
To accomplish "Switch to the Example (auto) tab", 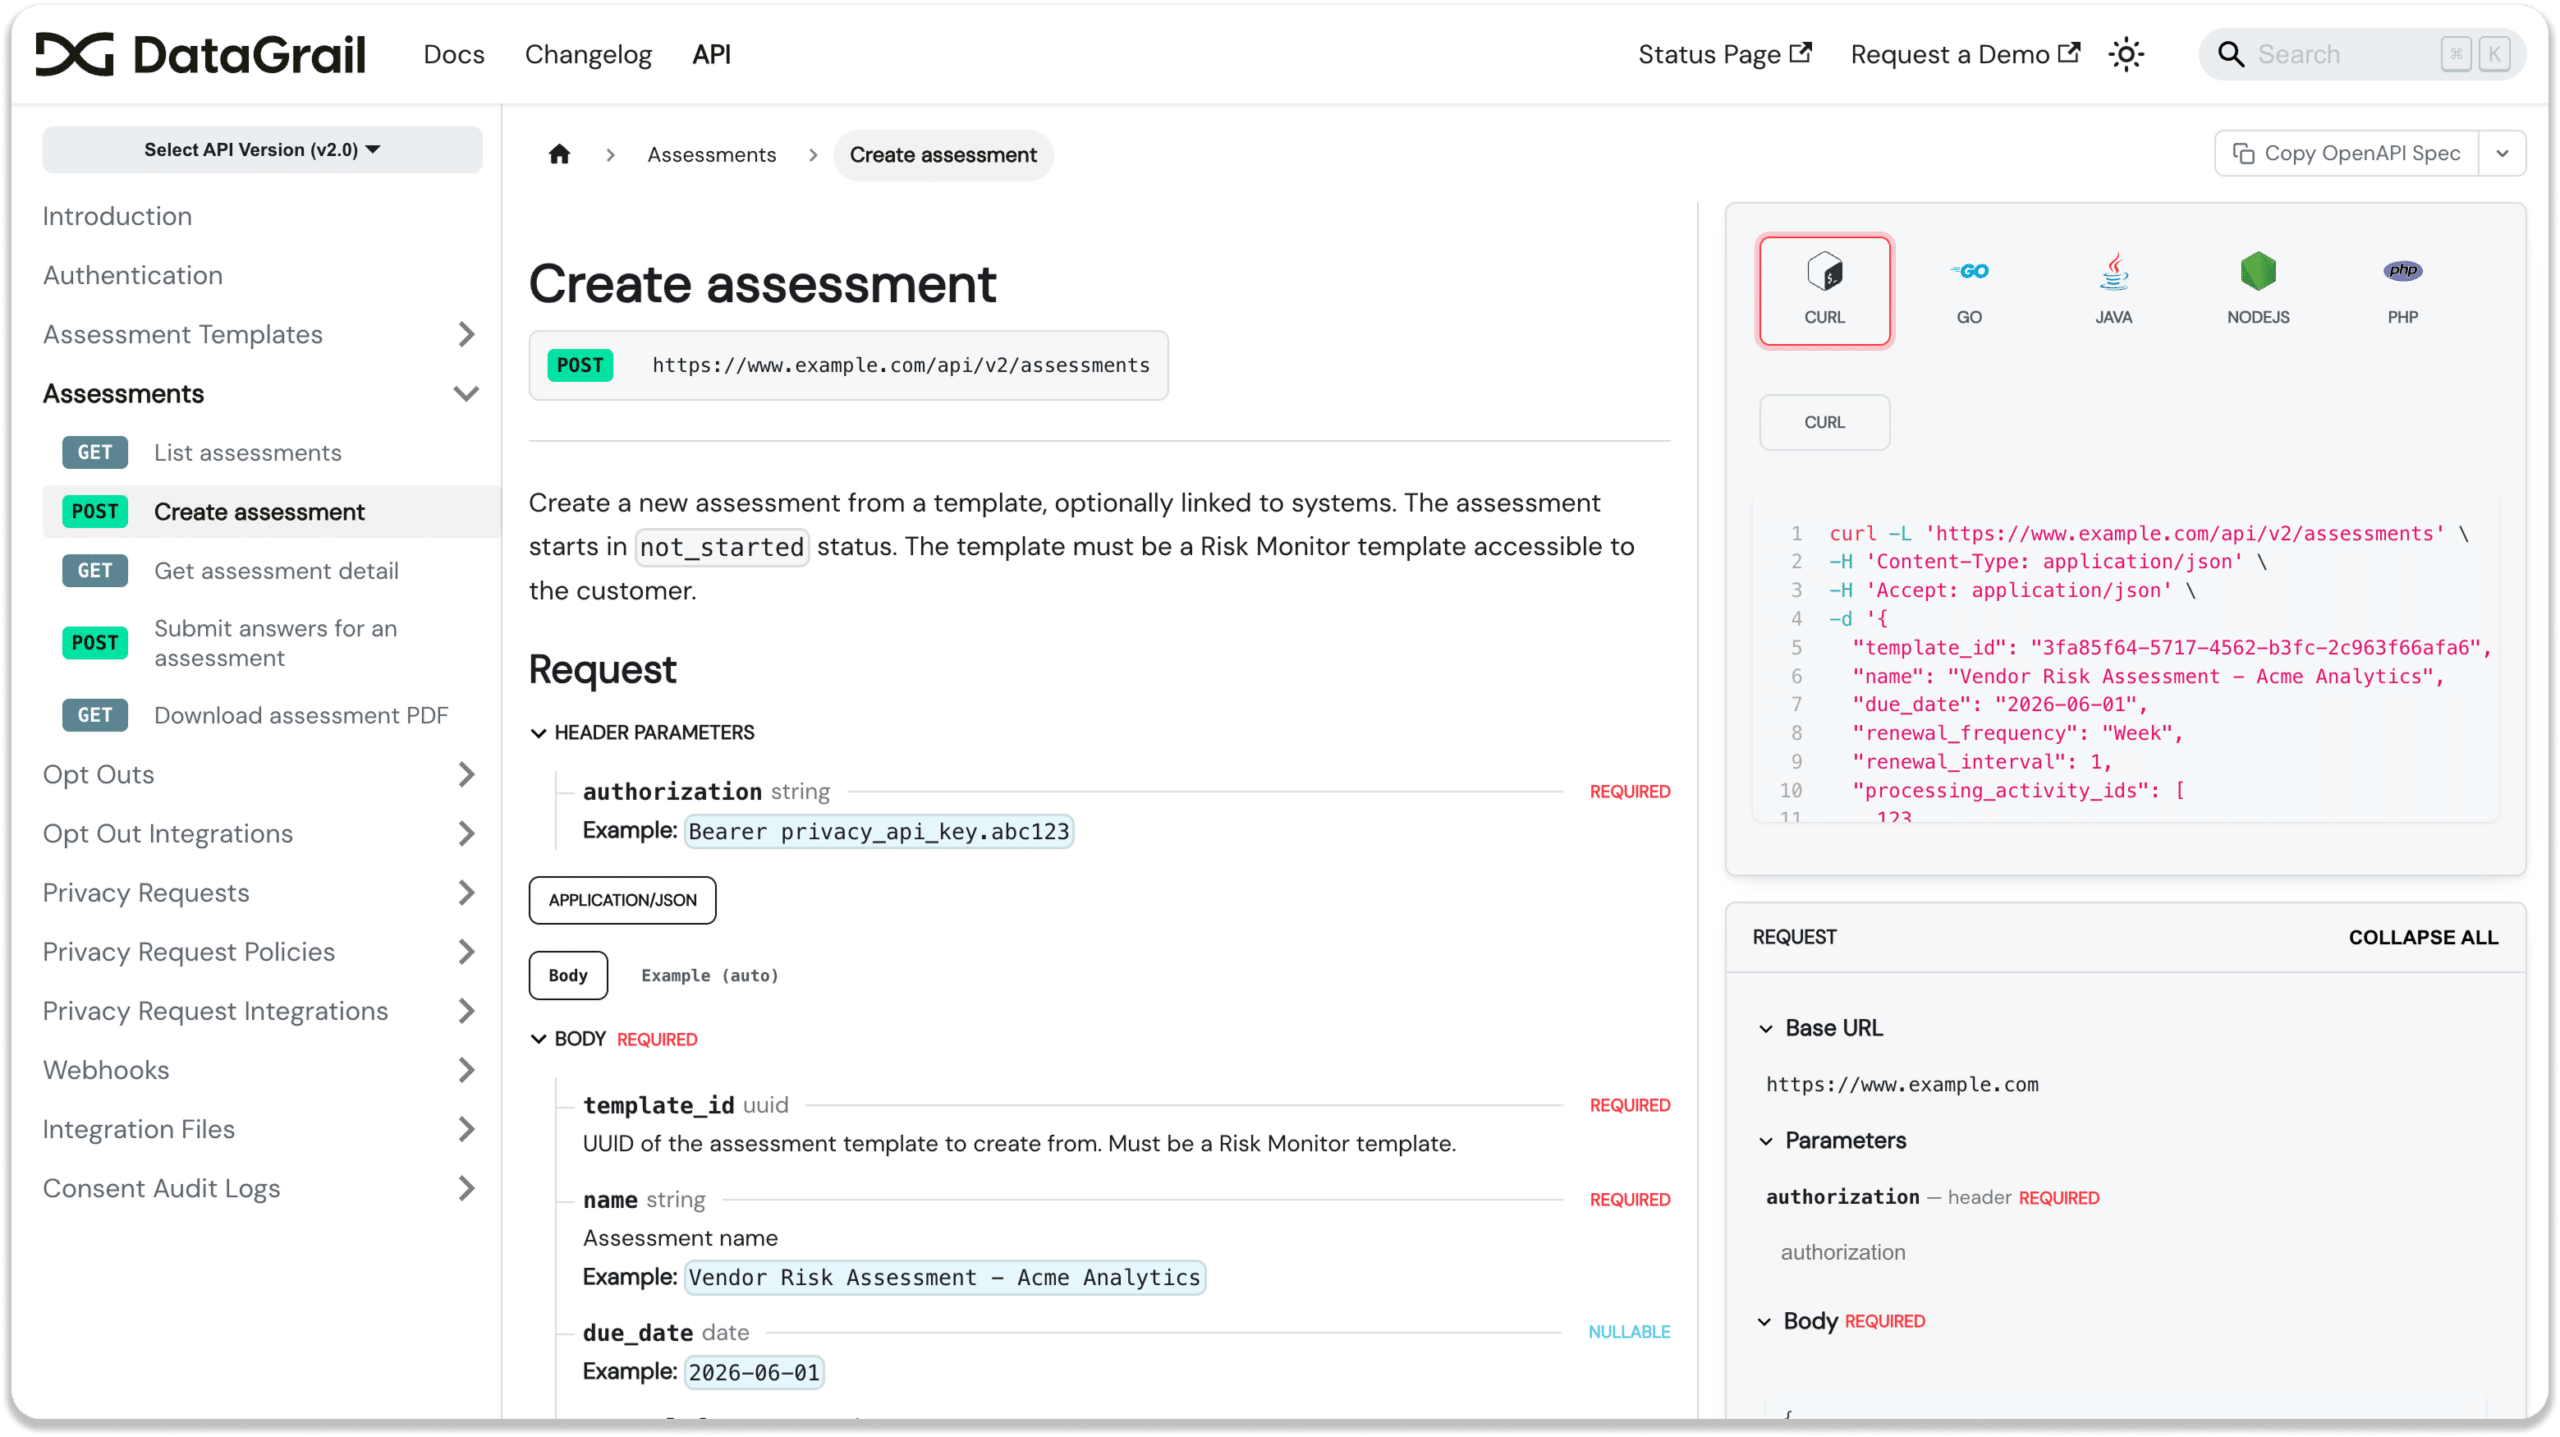I will click(709, 975).
